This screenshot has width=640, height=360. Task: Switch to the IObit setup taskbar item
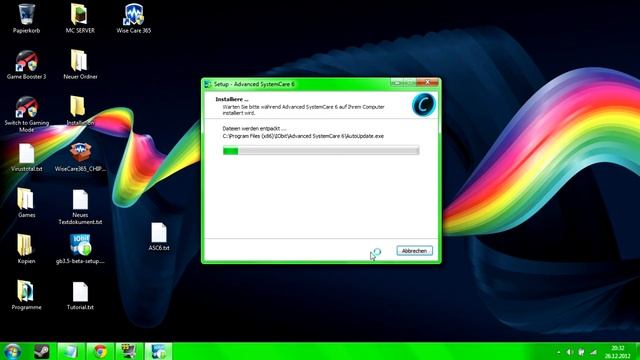coord(159,351)
